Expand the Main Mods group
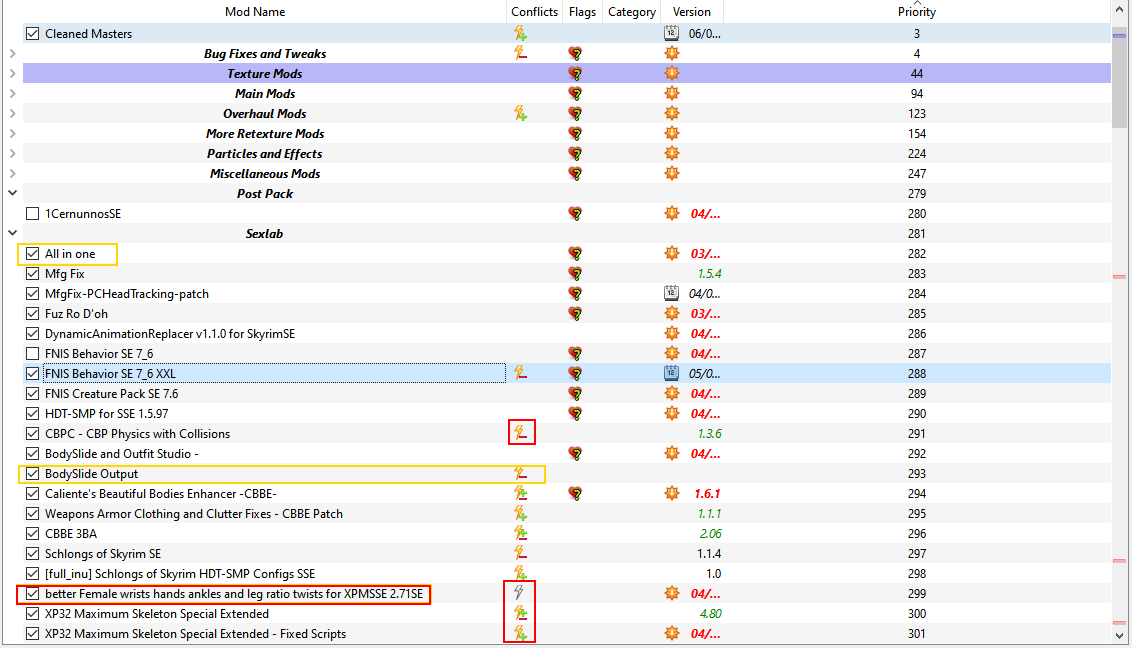 coord(12,93)
